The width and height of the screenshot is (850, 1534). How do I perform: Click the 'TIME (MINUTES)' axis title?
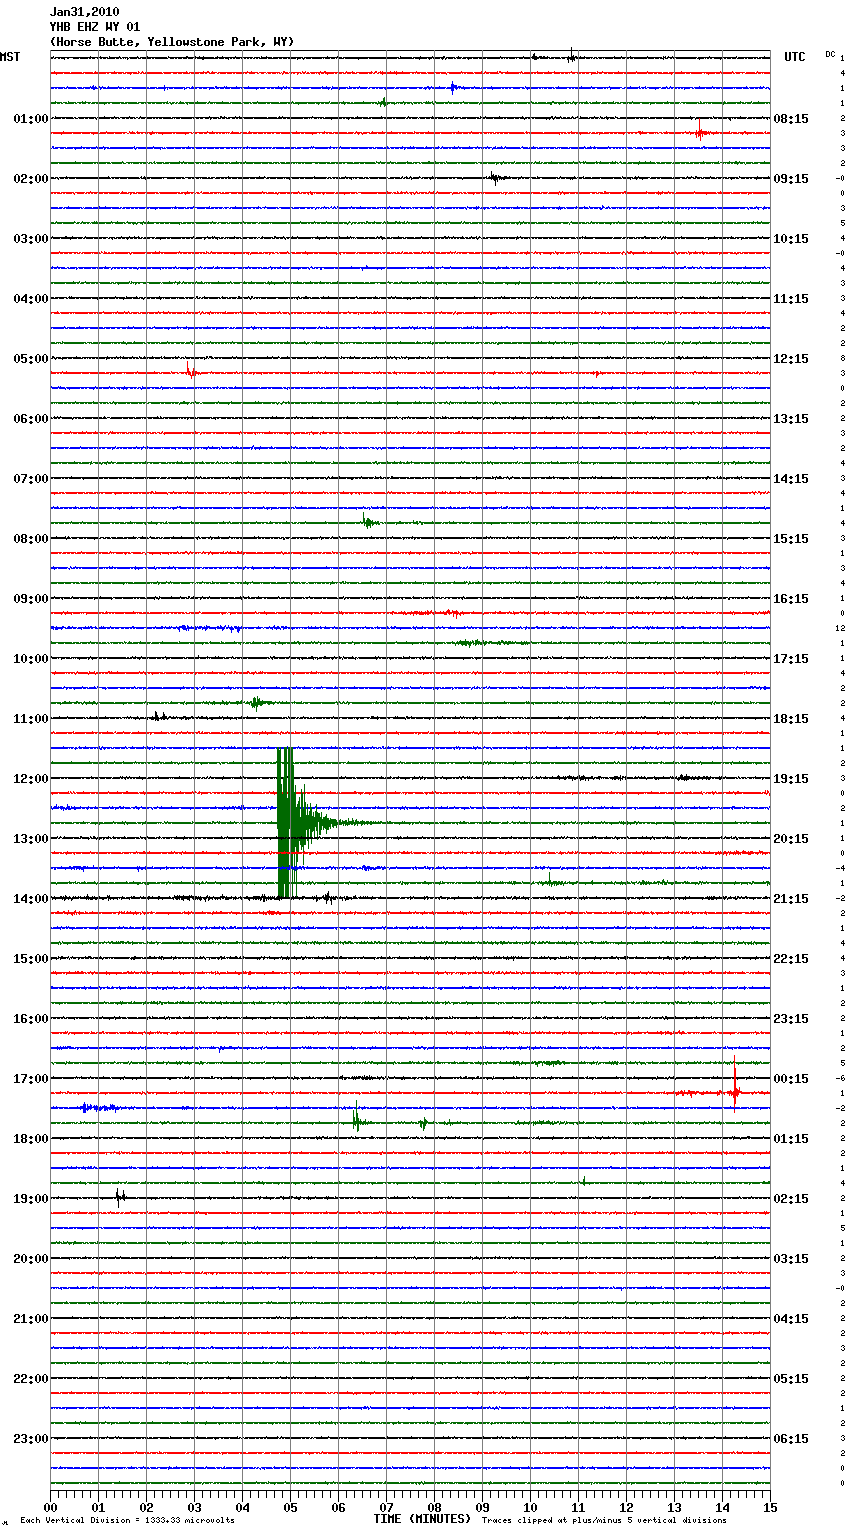point(422,1519)
